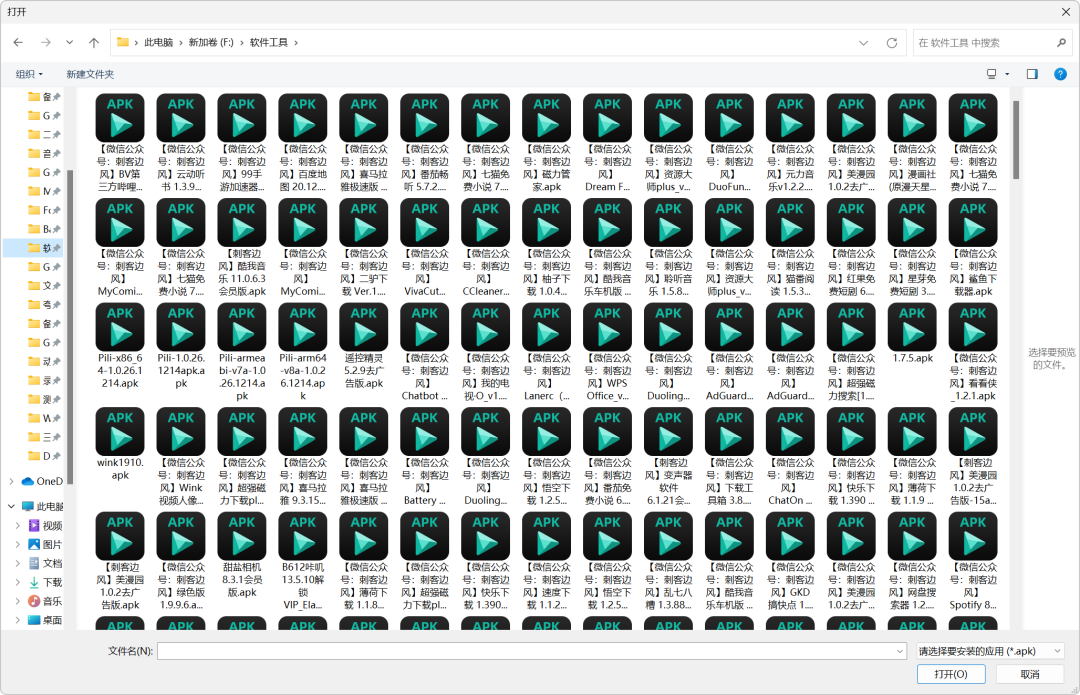Screen dimensions: 1080x695
Task: Select WPS Office apk file
Action: [x=608, y=352]
